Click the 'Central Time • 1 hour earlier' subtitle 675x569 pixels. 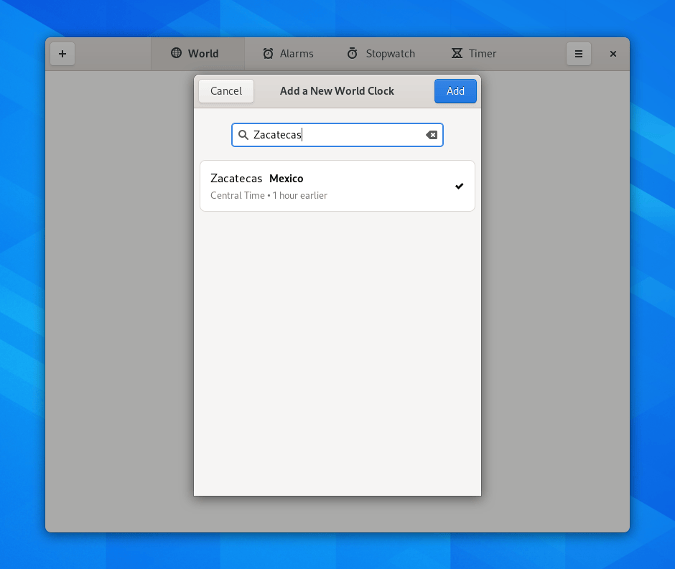coord(268,196)
